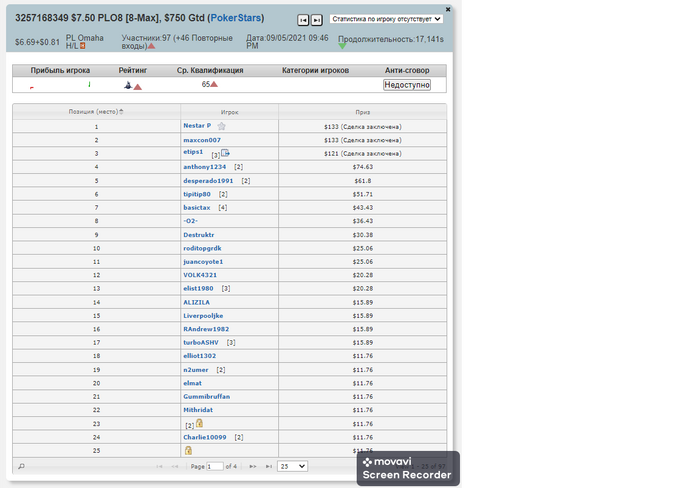
Task: Click prize $133 for Nestar P
Action: click(x=362, y=126)
